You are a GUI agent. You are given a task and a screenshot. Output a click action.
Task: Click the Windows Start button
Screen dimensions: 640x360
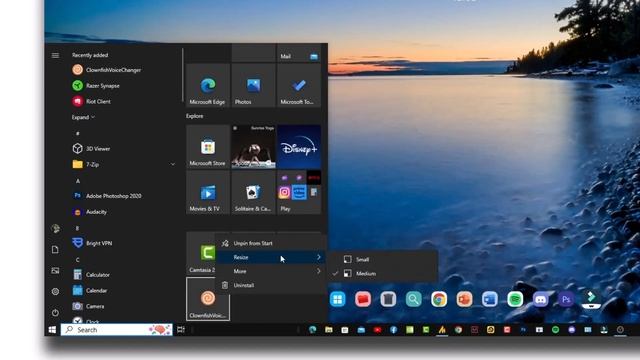(52, 330)
